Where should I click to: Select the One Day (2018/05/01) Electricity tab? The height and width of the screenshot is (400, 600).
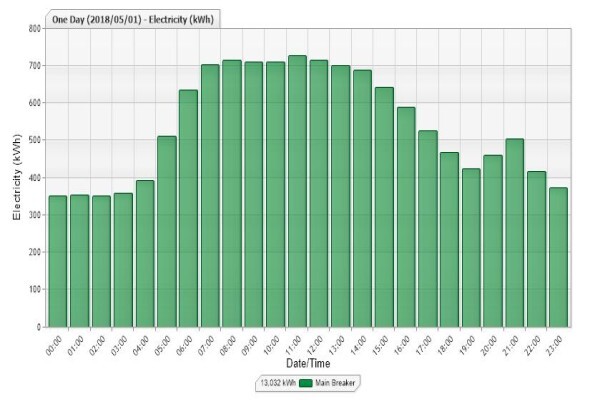(133, 20)
